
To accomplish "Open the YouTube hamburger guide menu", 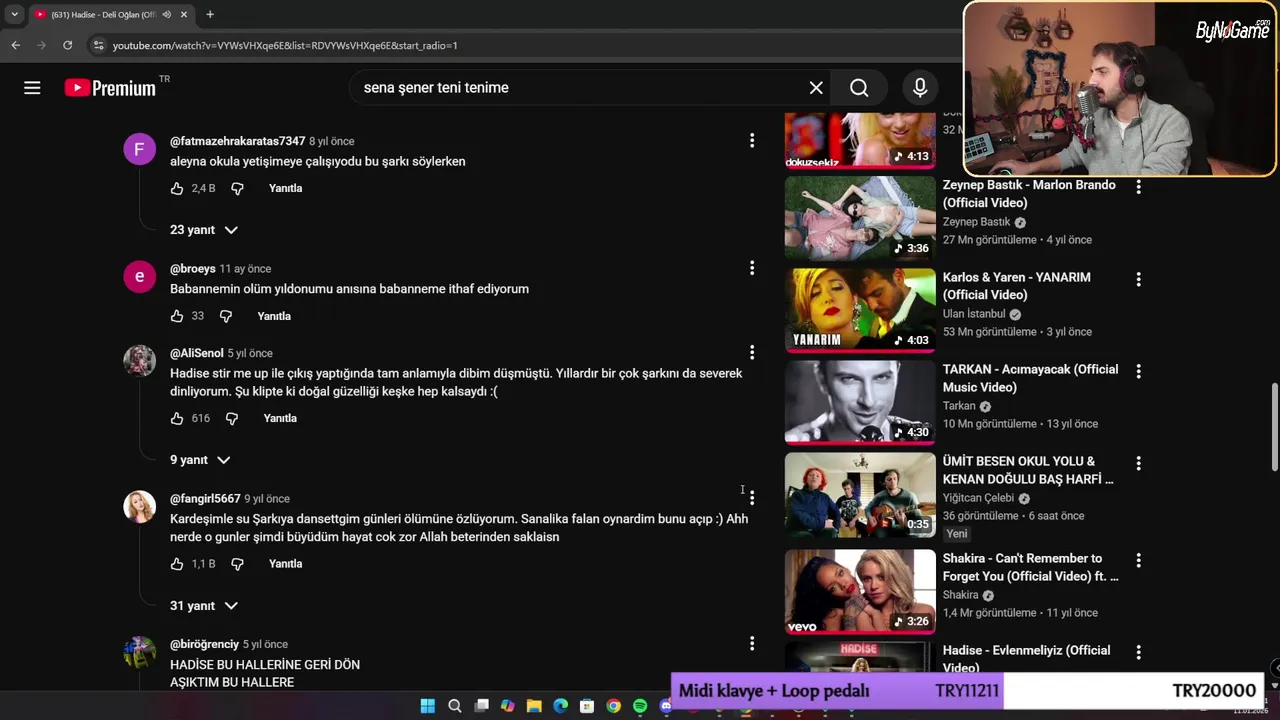I will point(32,88).
